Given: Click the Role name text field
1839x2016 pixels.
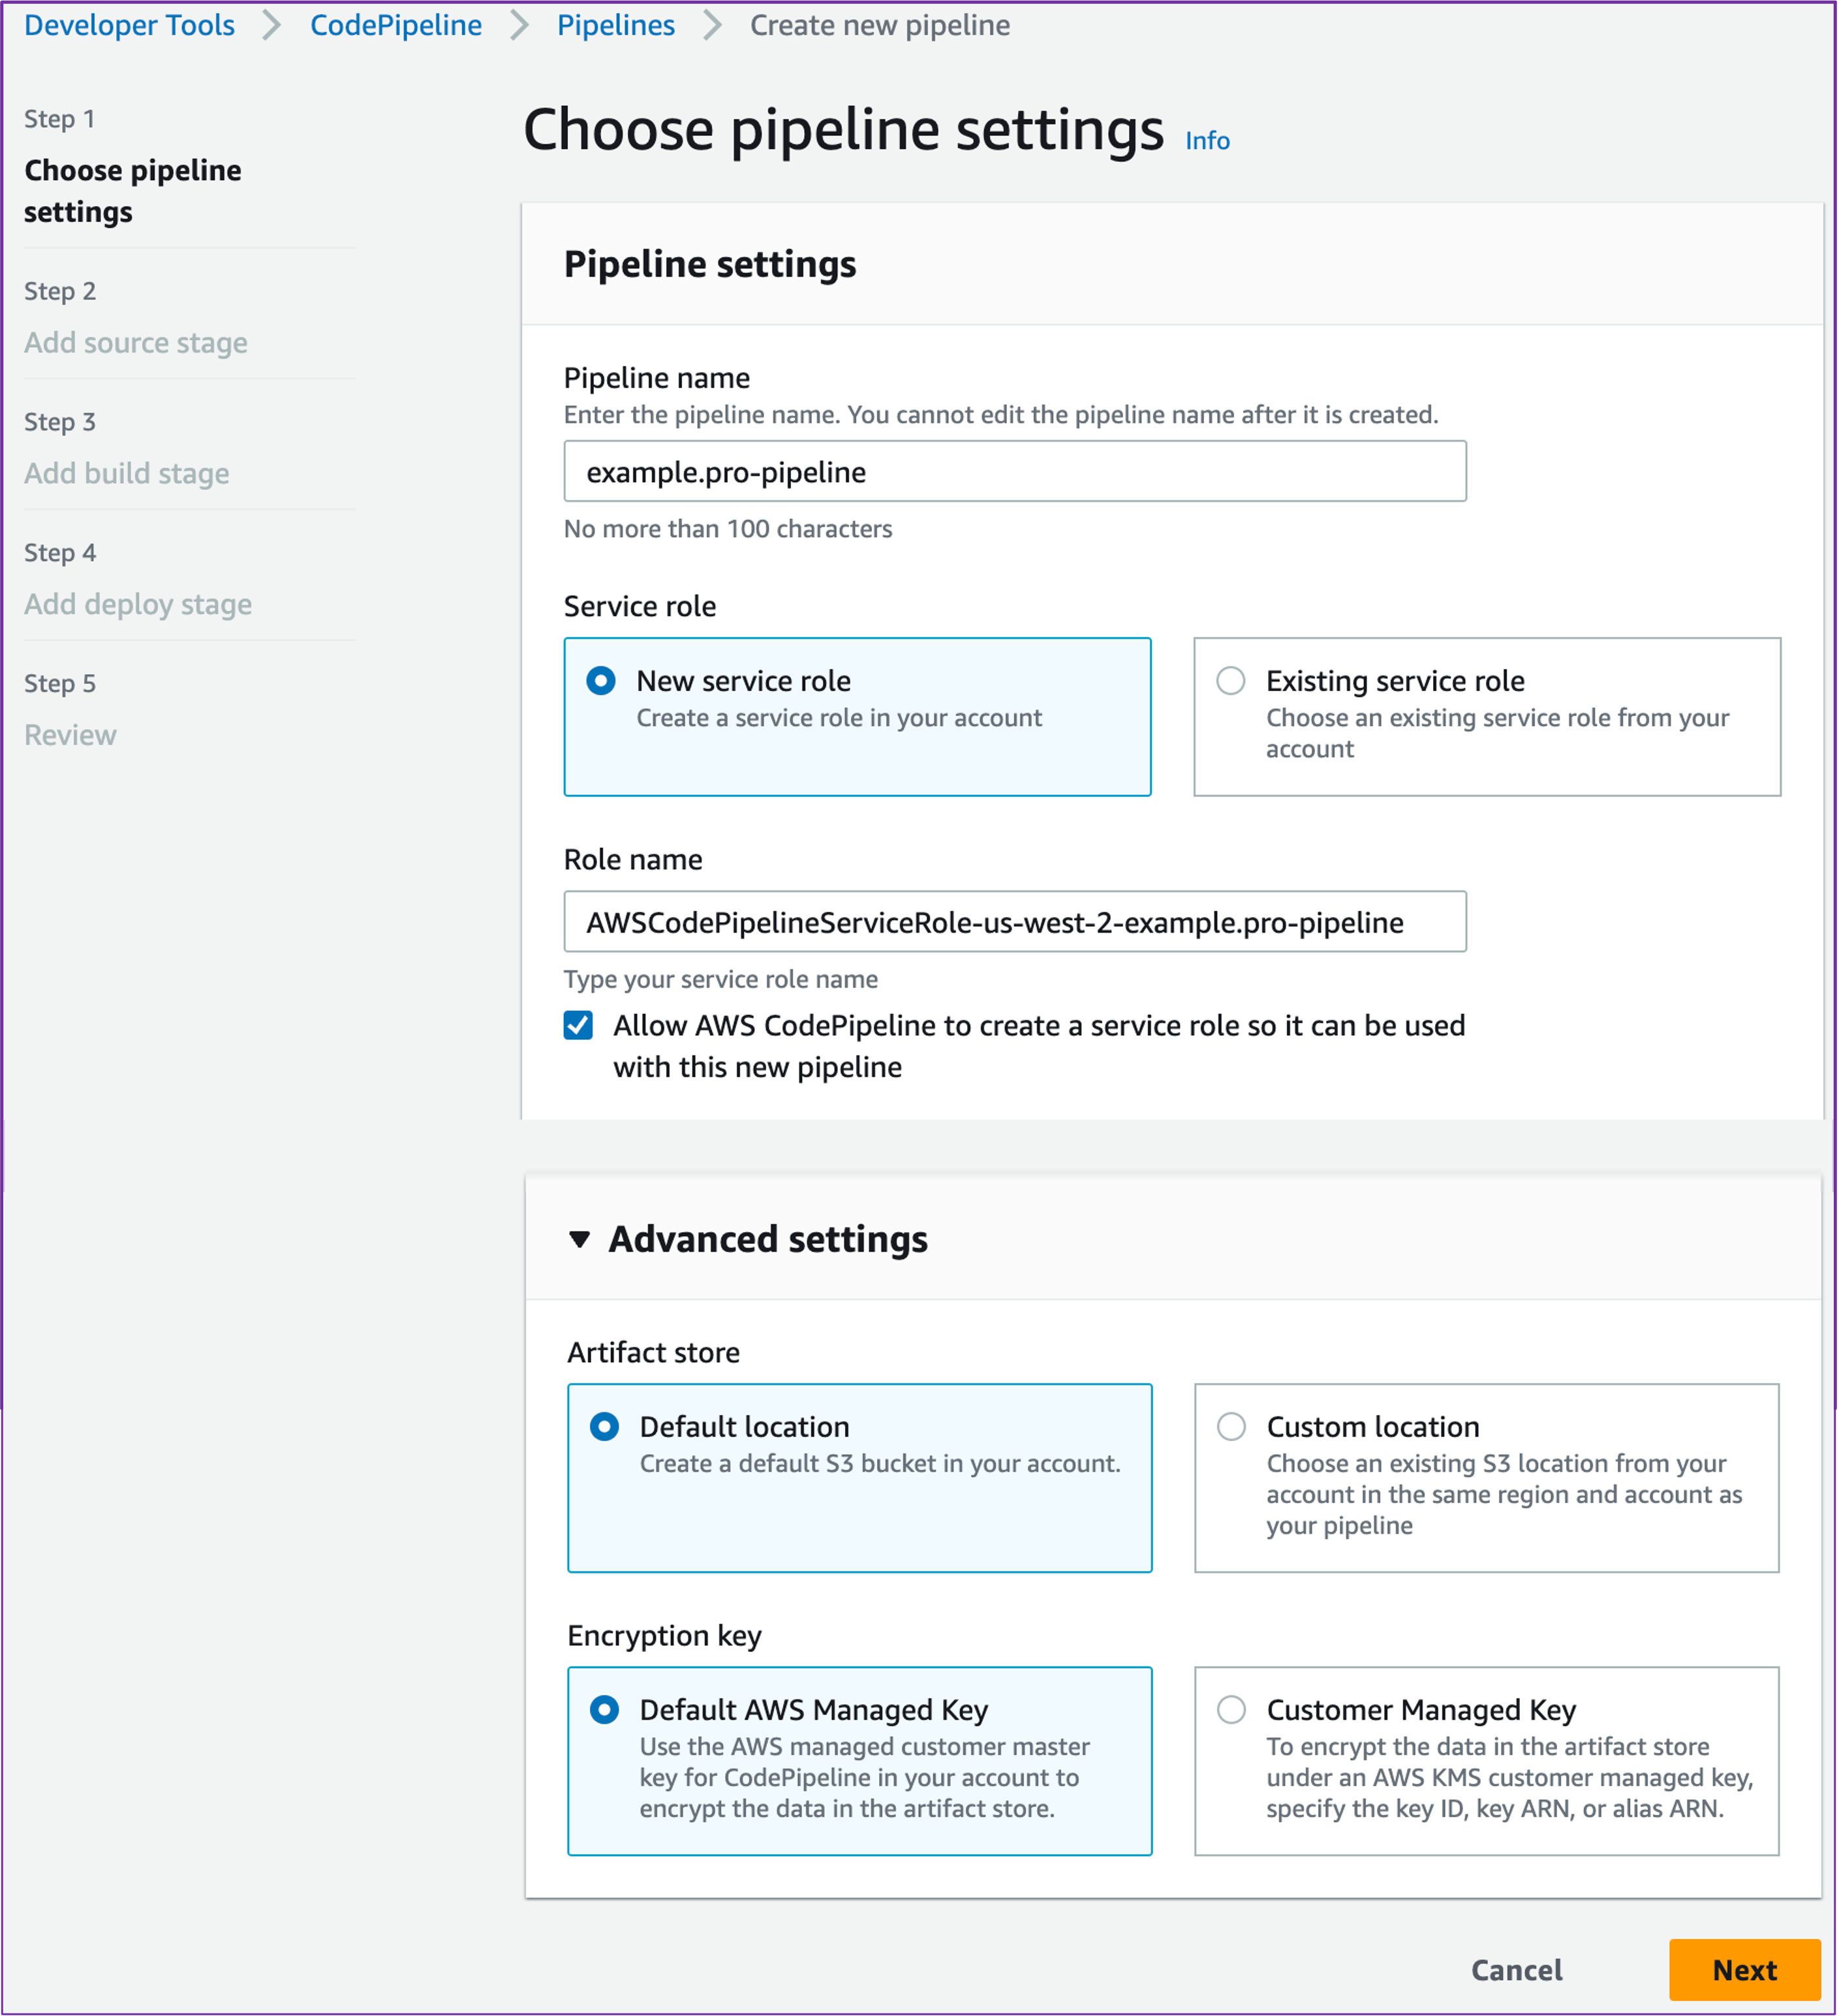Looking at the screenshot, I should click(x=1014, y=921).
